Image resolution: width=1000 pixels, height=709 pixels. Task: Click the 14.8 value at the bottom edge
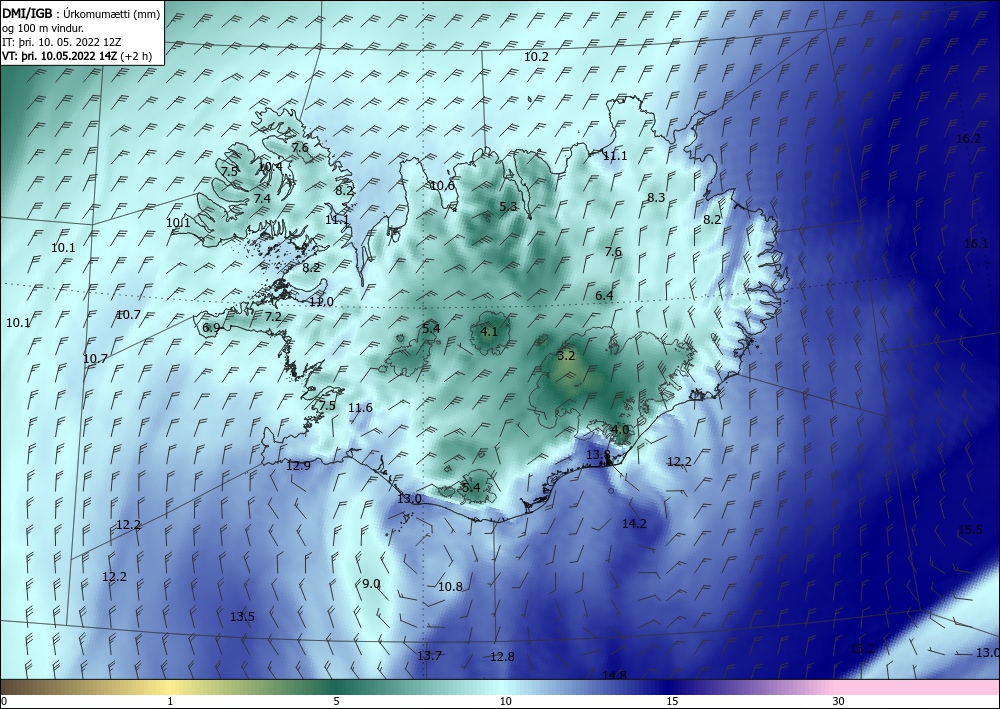614,675
